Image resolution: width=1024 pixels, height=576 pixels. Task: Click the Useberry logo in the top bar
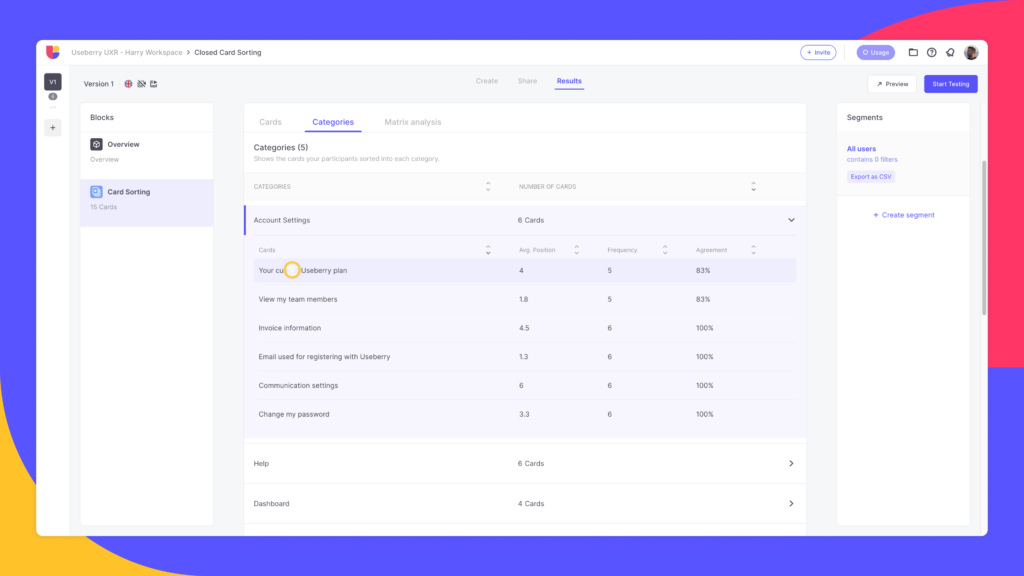(x=51, y=52)
